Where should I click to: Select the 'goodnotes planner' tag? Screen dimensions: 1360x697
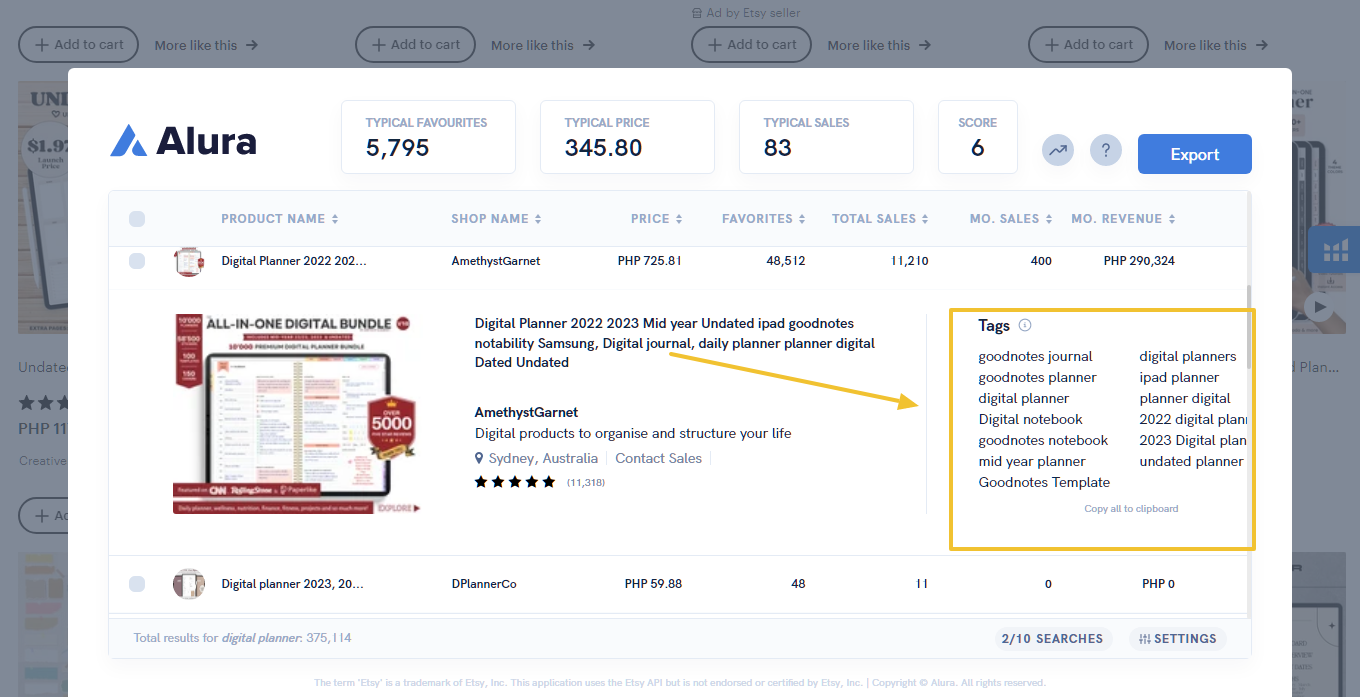tap(1037, 377)
